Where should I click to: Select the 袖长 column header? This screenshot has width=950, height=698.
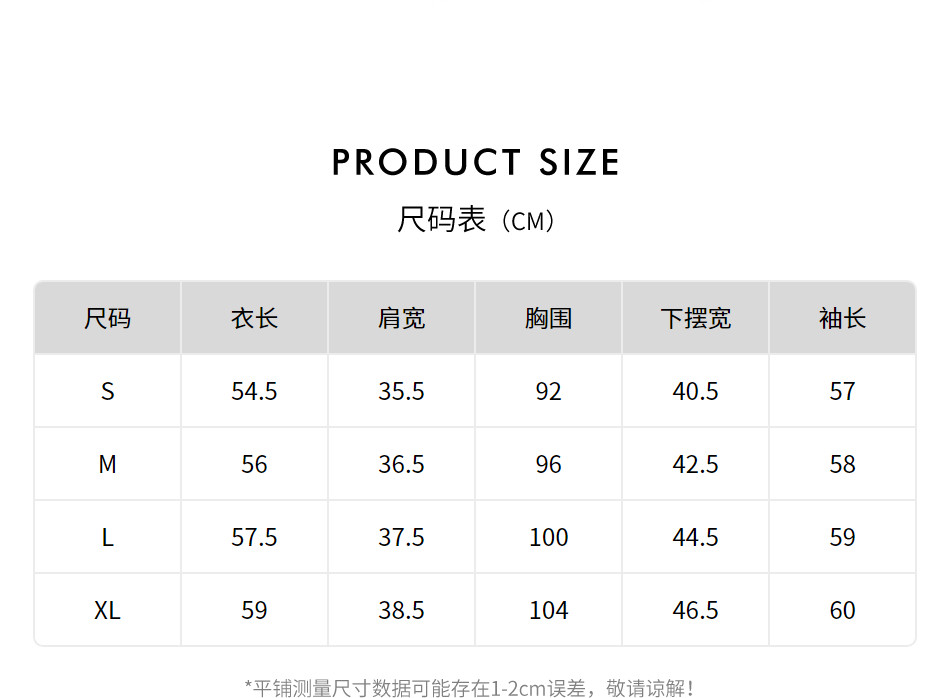(x=842, y=319)
